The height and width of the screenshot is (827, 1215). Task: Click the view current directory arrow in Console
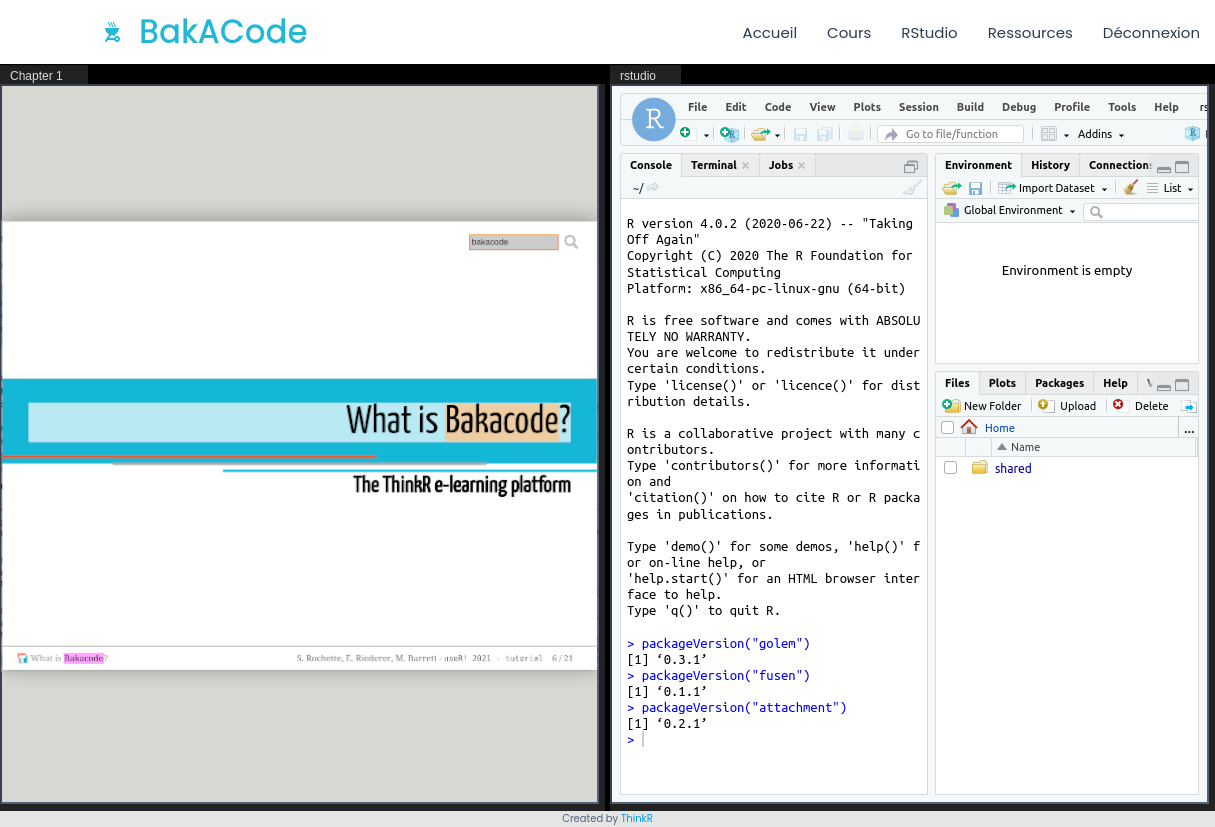653,187
